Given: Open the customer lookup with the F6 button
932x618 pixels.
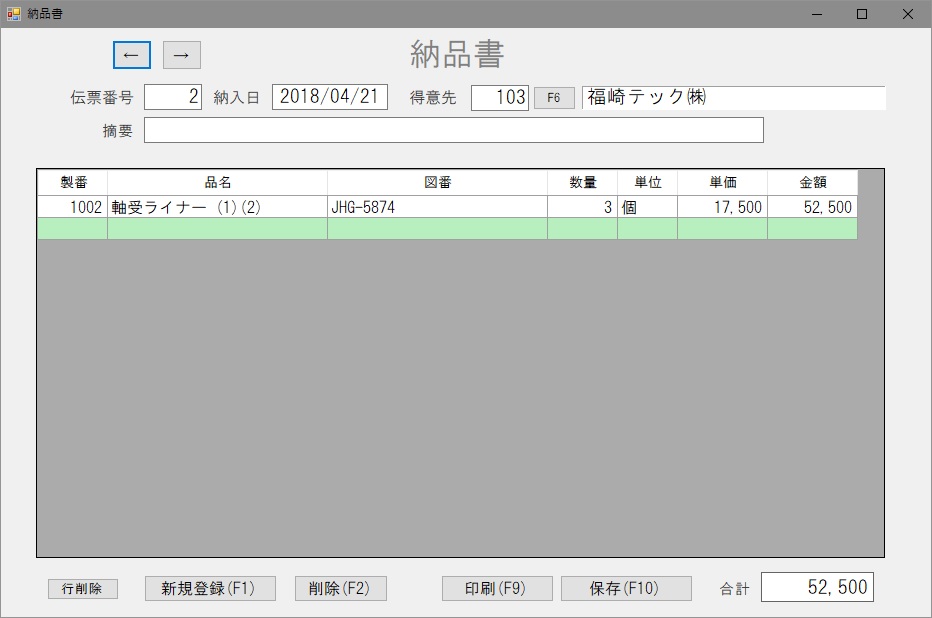Looking at the screenshot, I should (x=554, y=97).
